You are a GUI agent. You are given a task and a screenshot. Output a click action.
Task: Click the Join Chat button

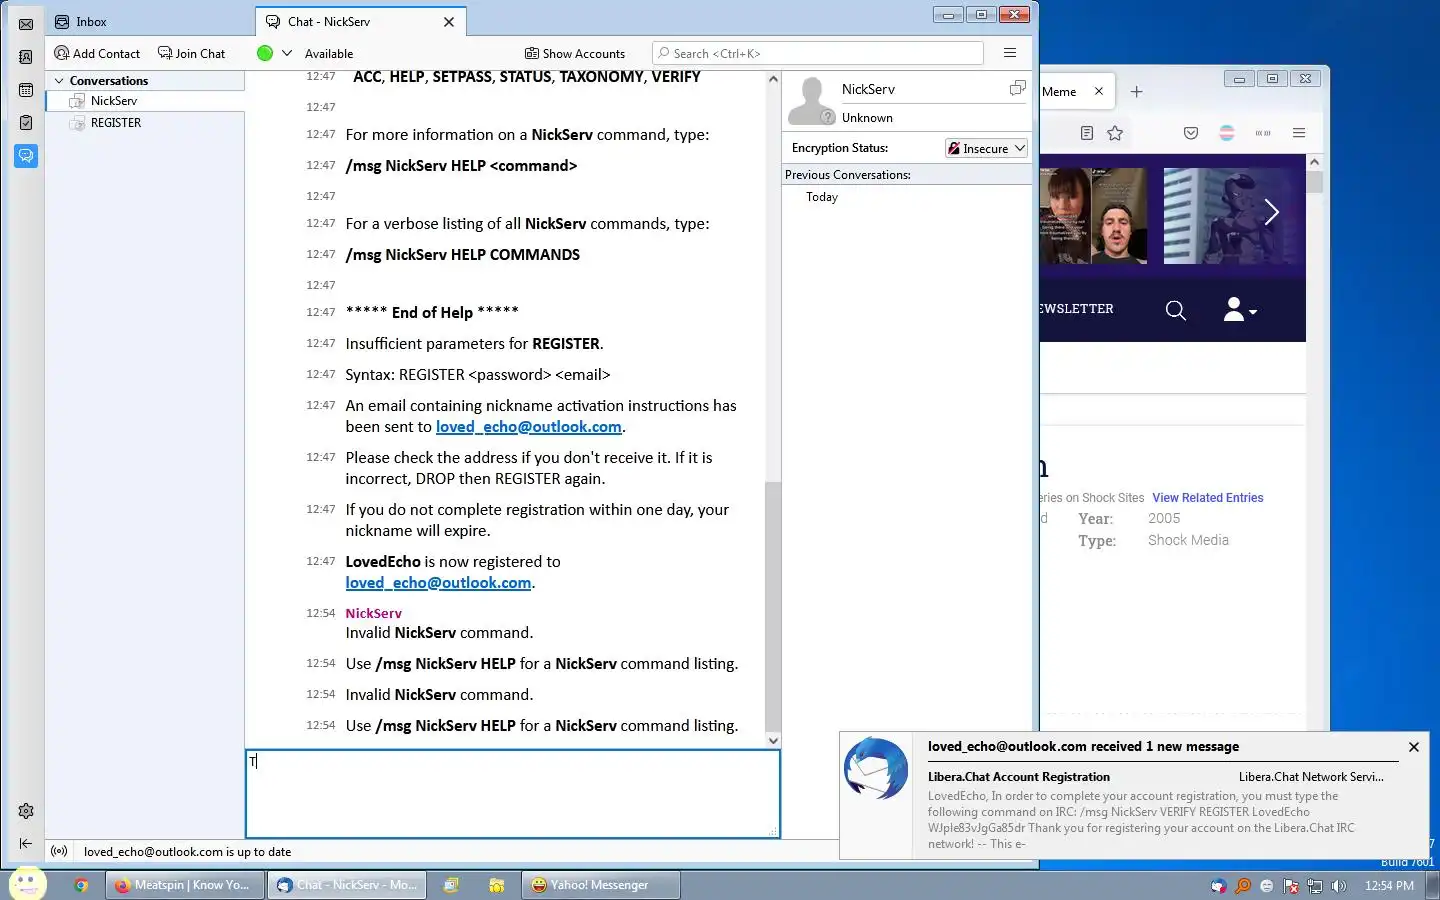point(192,53)
